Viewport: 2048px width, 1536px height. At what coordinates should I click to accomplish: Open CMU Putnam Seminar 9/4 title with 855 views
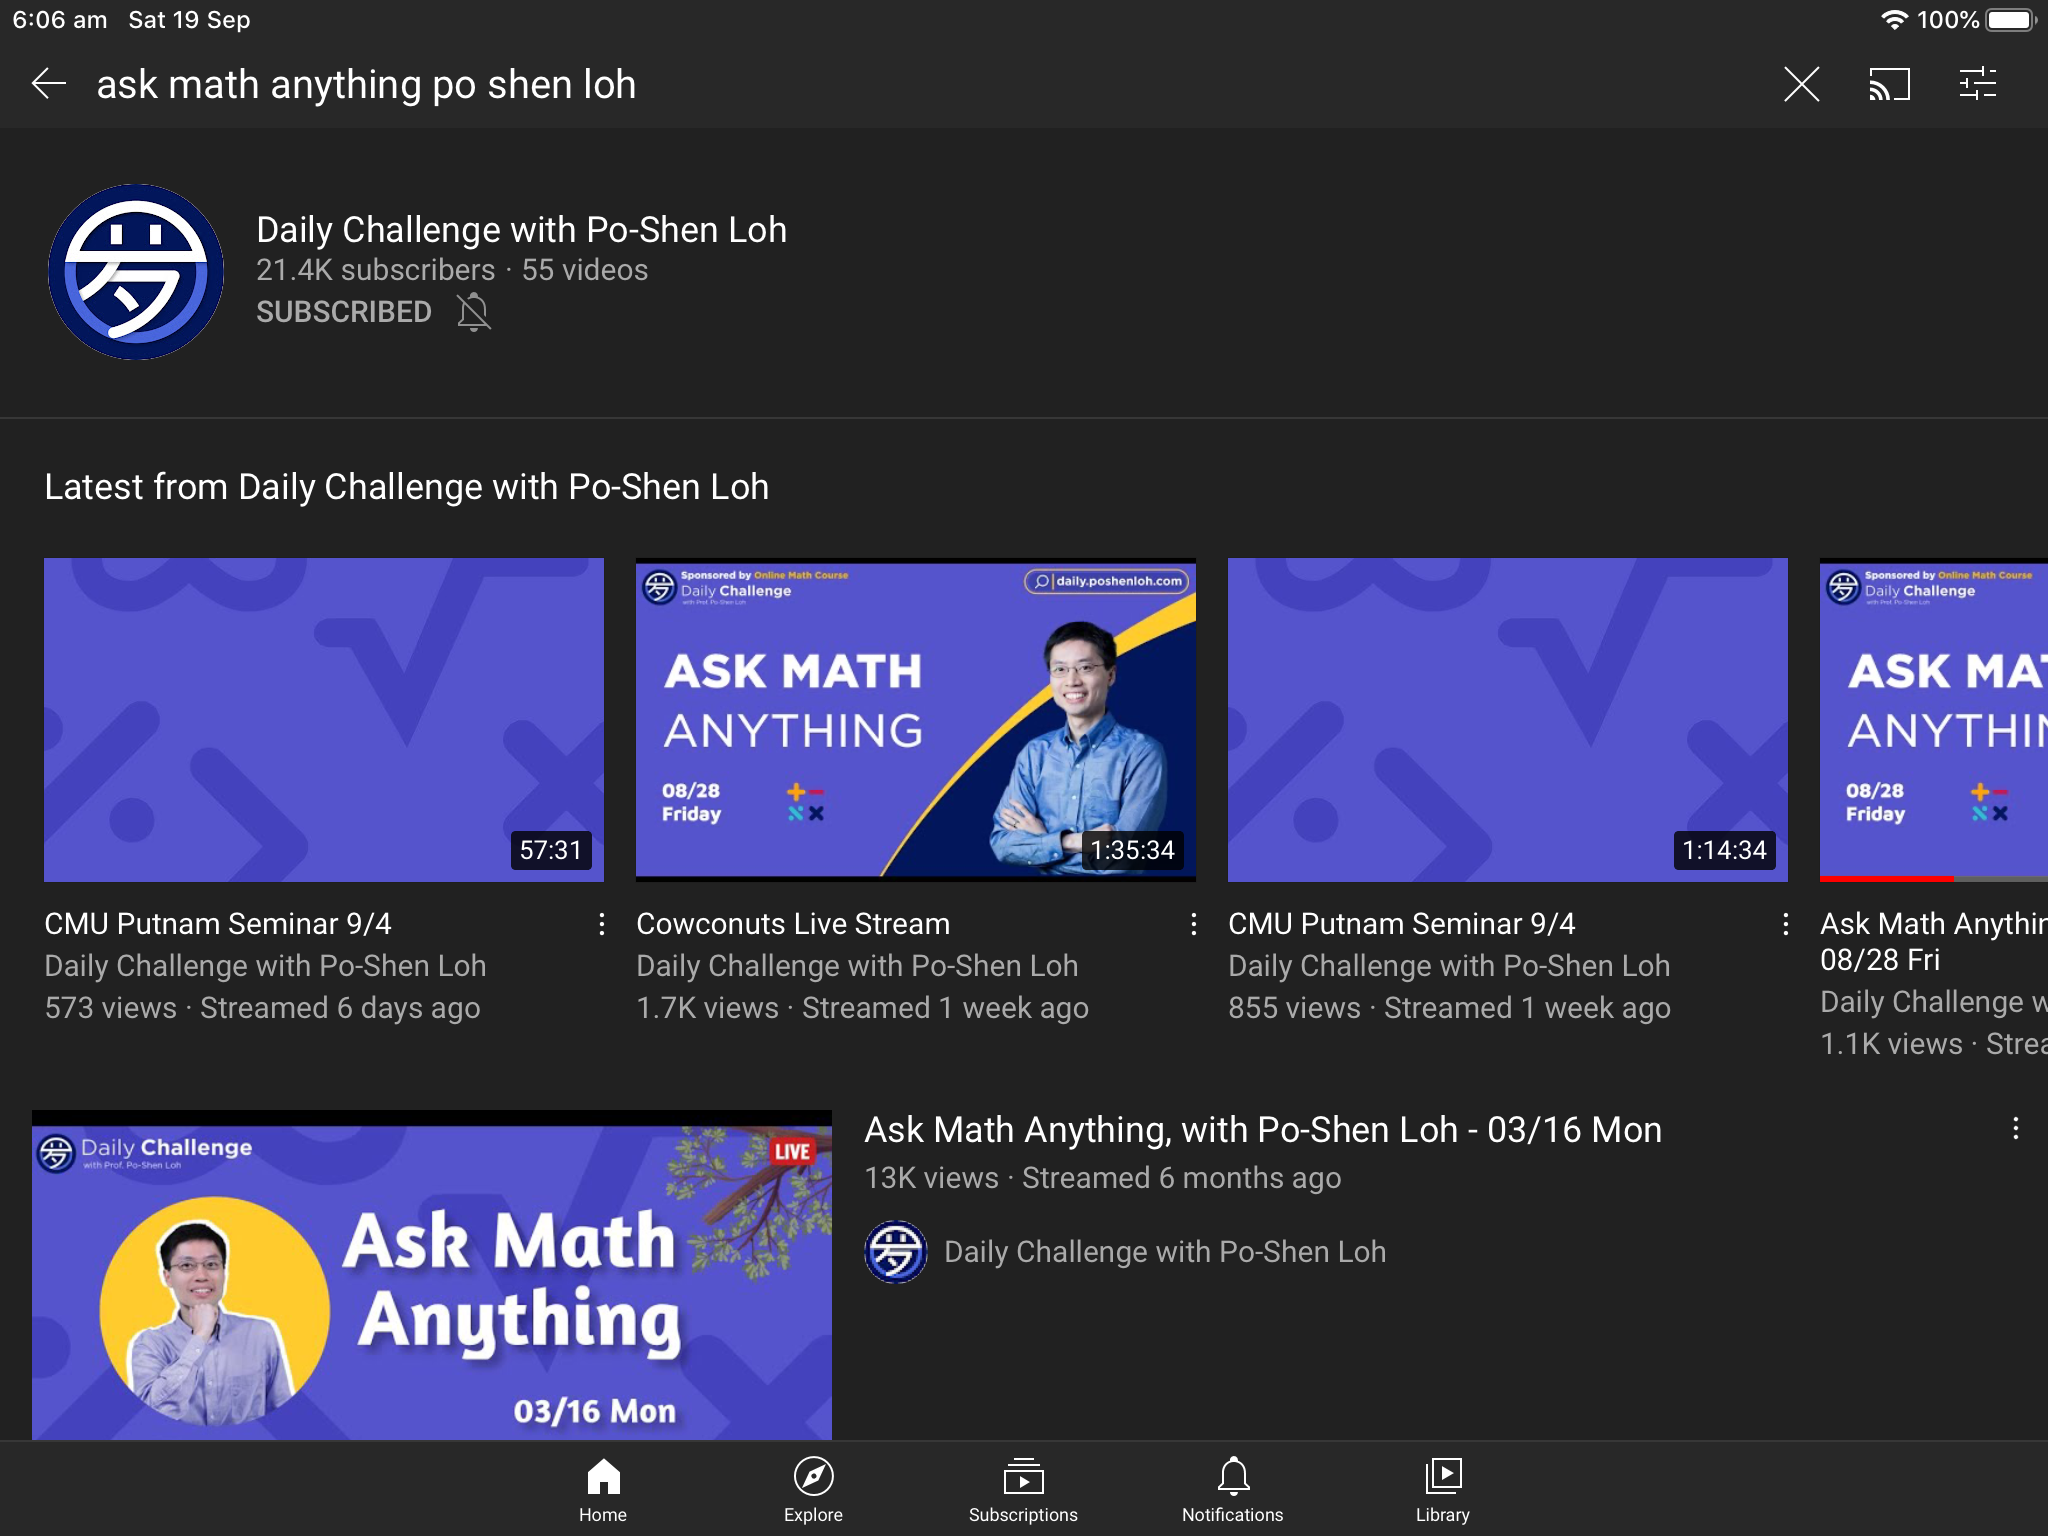click(x=1402, y=923)
